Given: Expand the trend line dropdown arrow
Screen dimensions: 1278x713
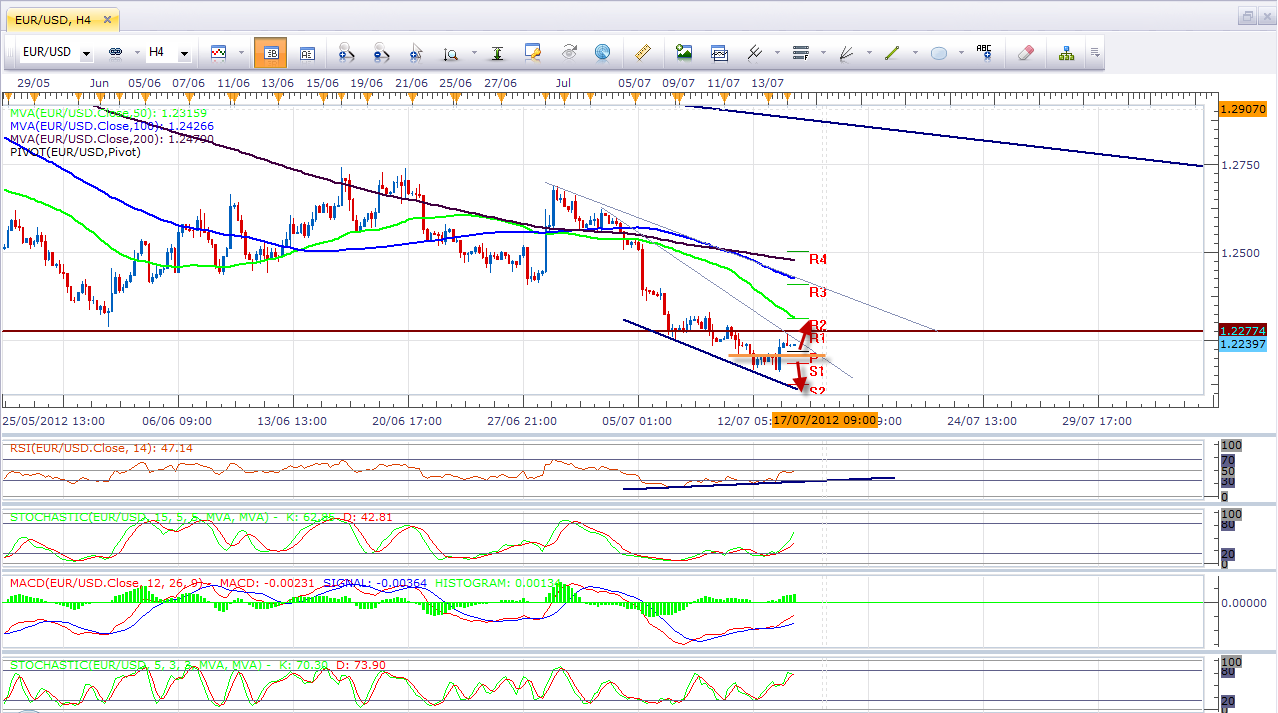Looking at the screenshot, I should (914, 53).
